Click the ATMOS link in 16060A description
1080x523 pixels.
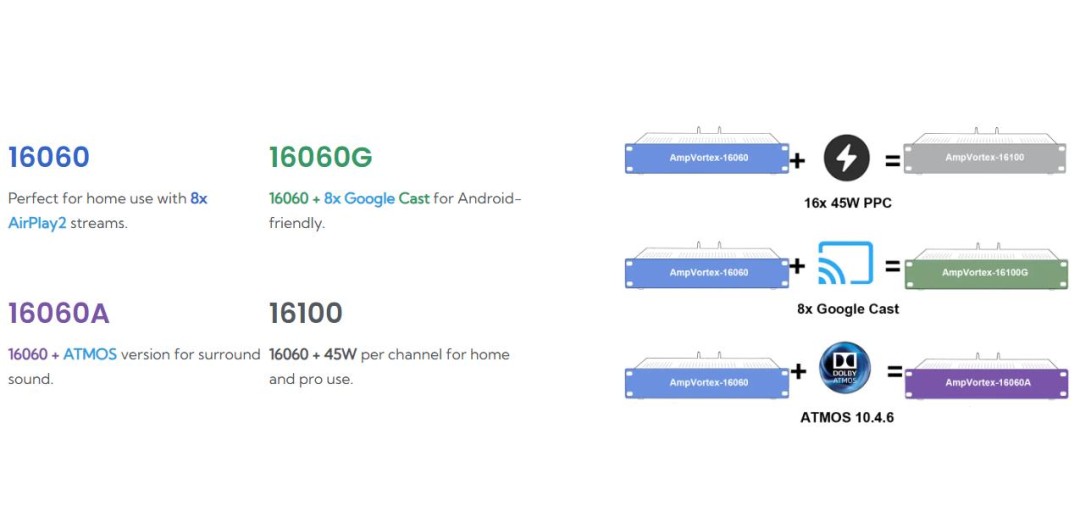[90, 354]
